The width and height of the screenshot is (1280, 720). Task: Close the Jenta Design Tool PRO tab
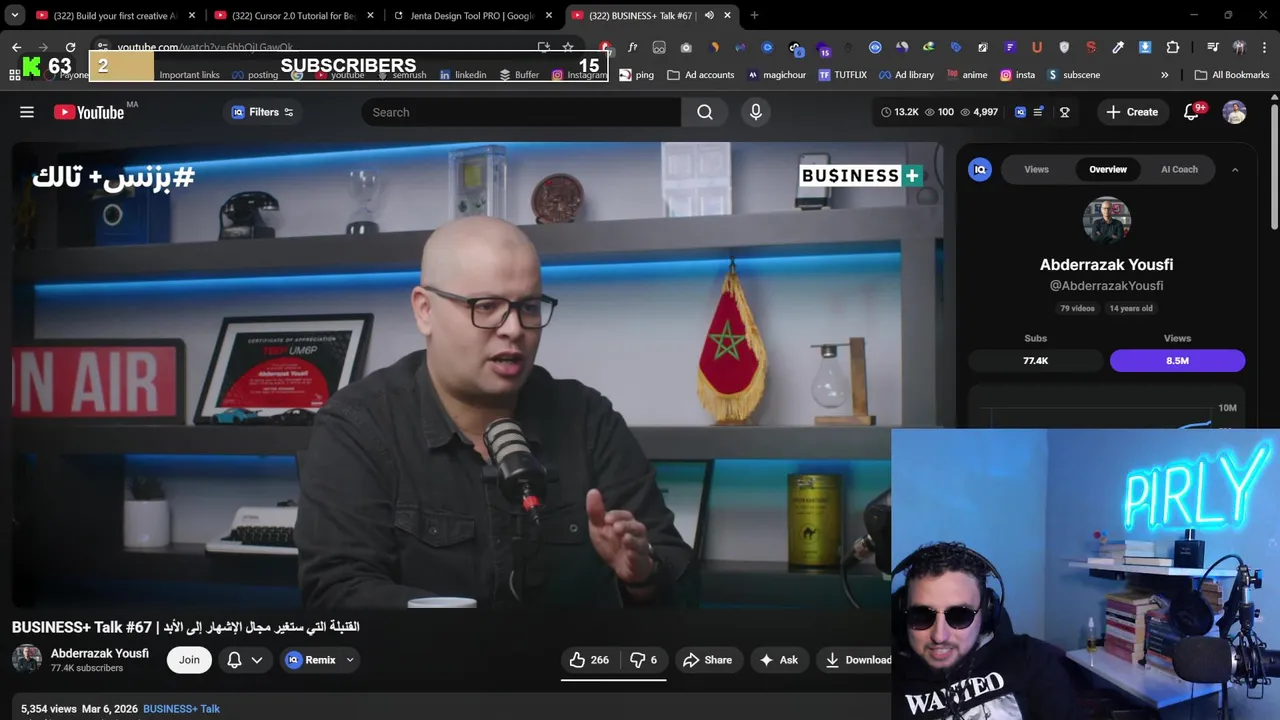(549, 15)
